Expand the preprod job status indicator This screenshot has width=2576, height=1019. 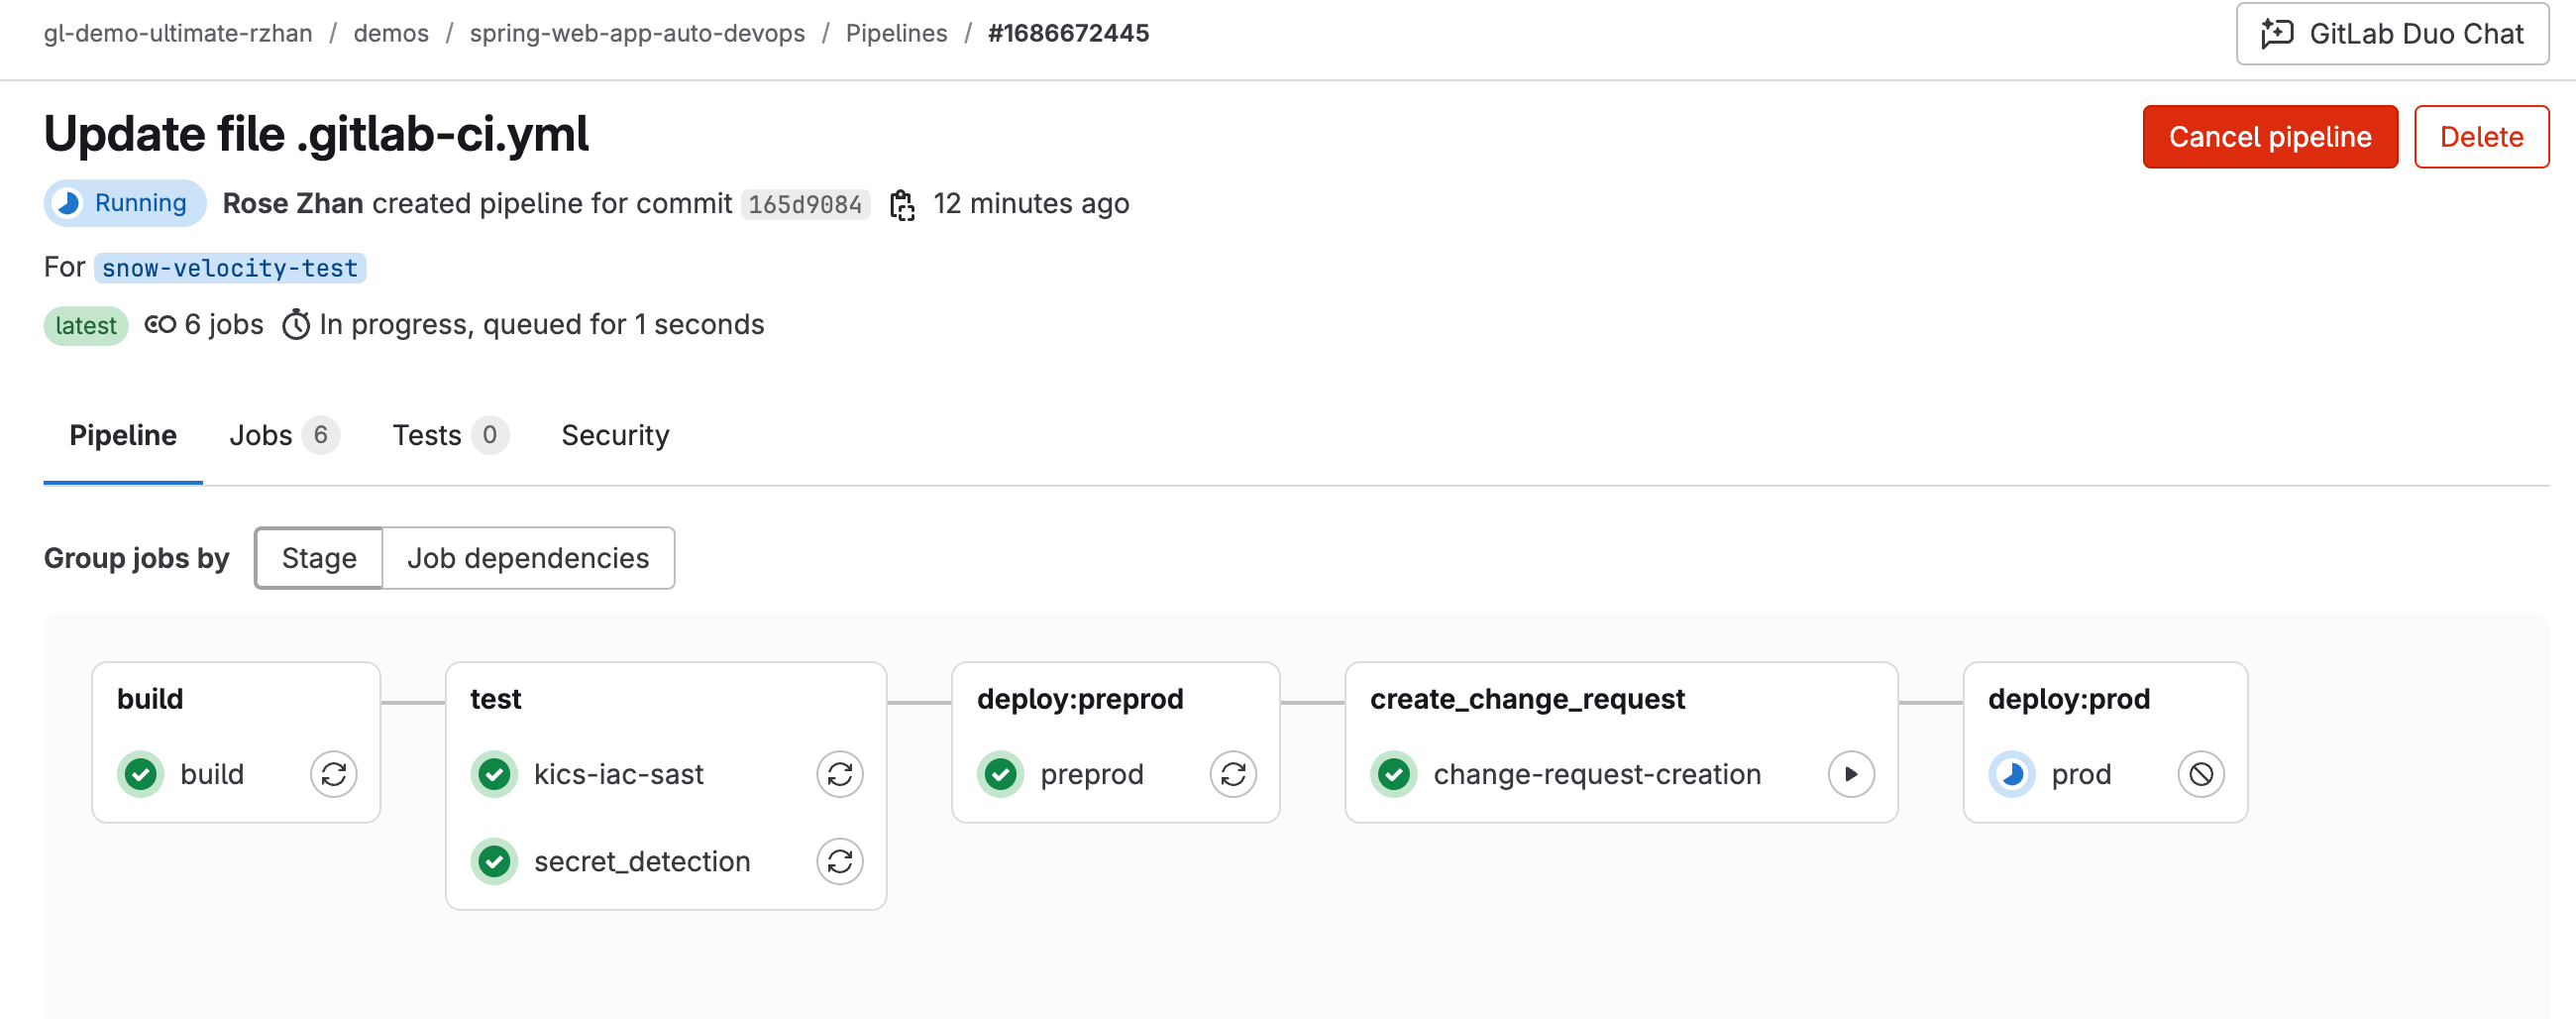coord(1000,774)
